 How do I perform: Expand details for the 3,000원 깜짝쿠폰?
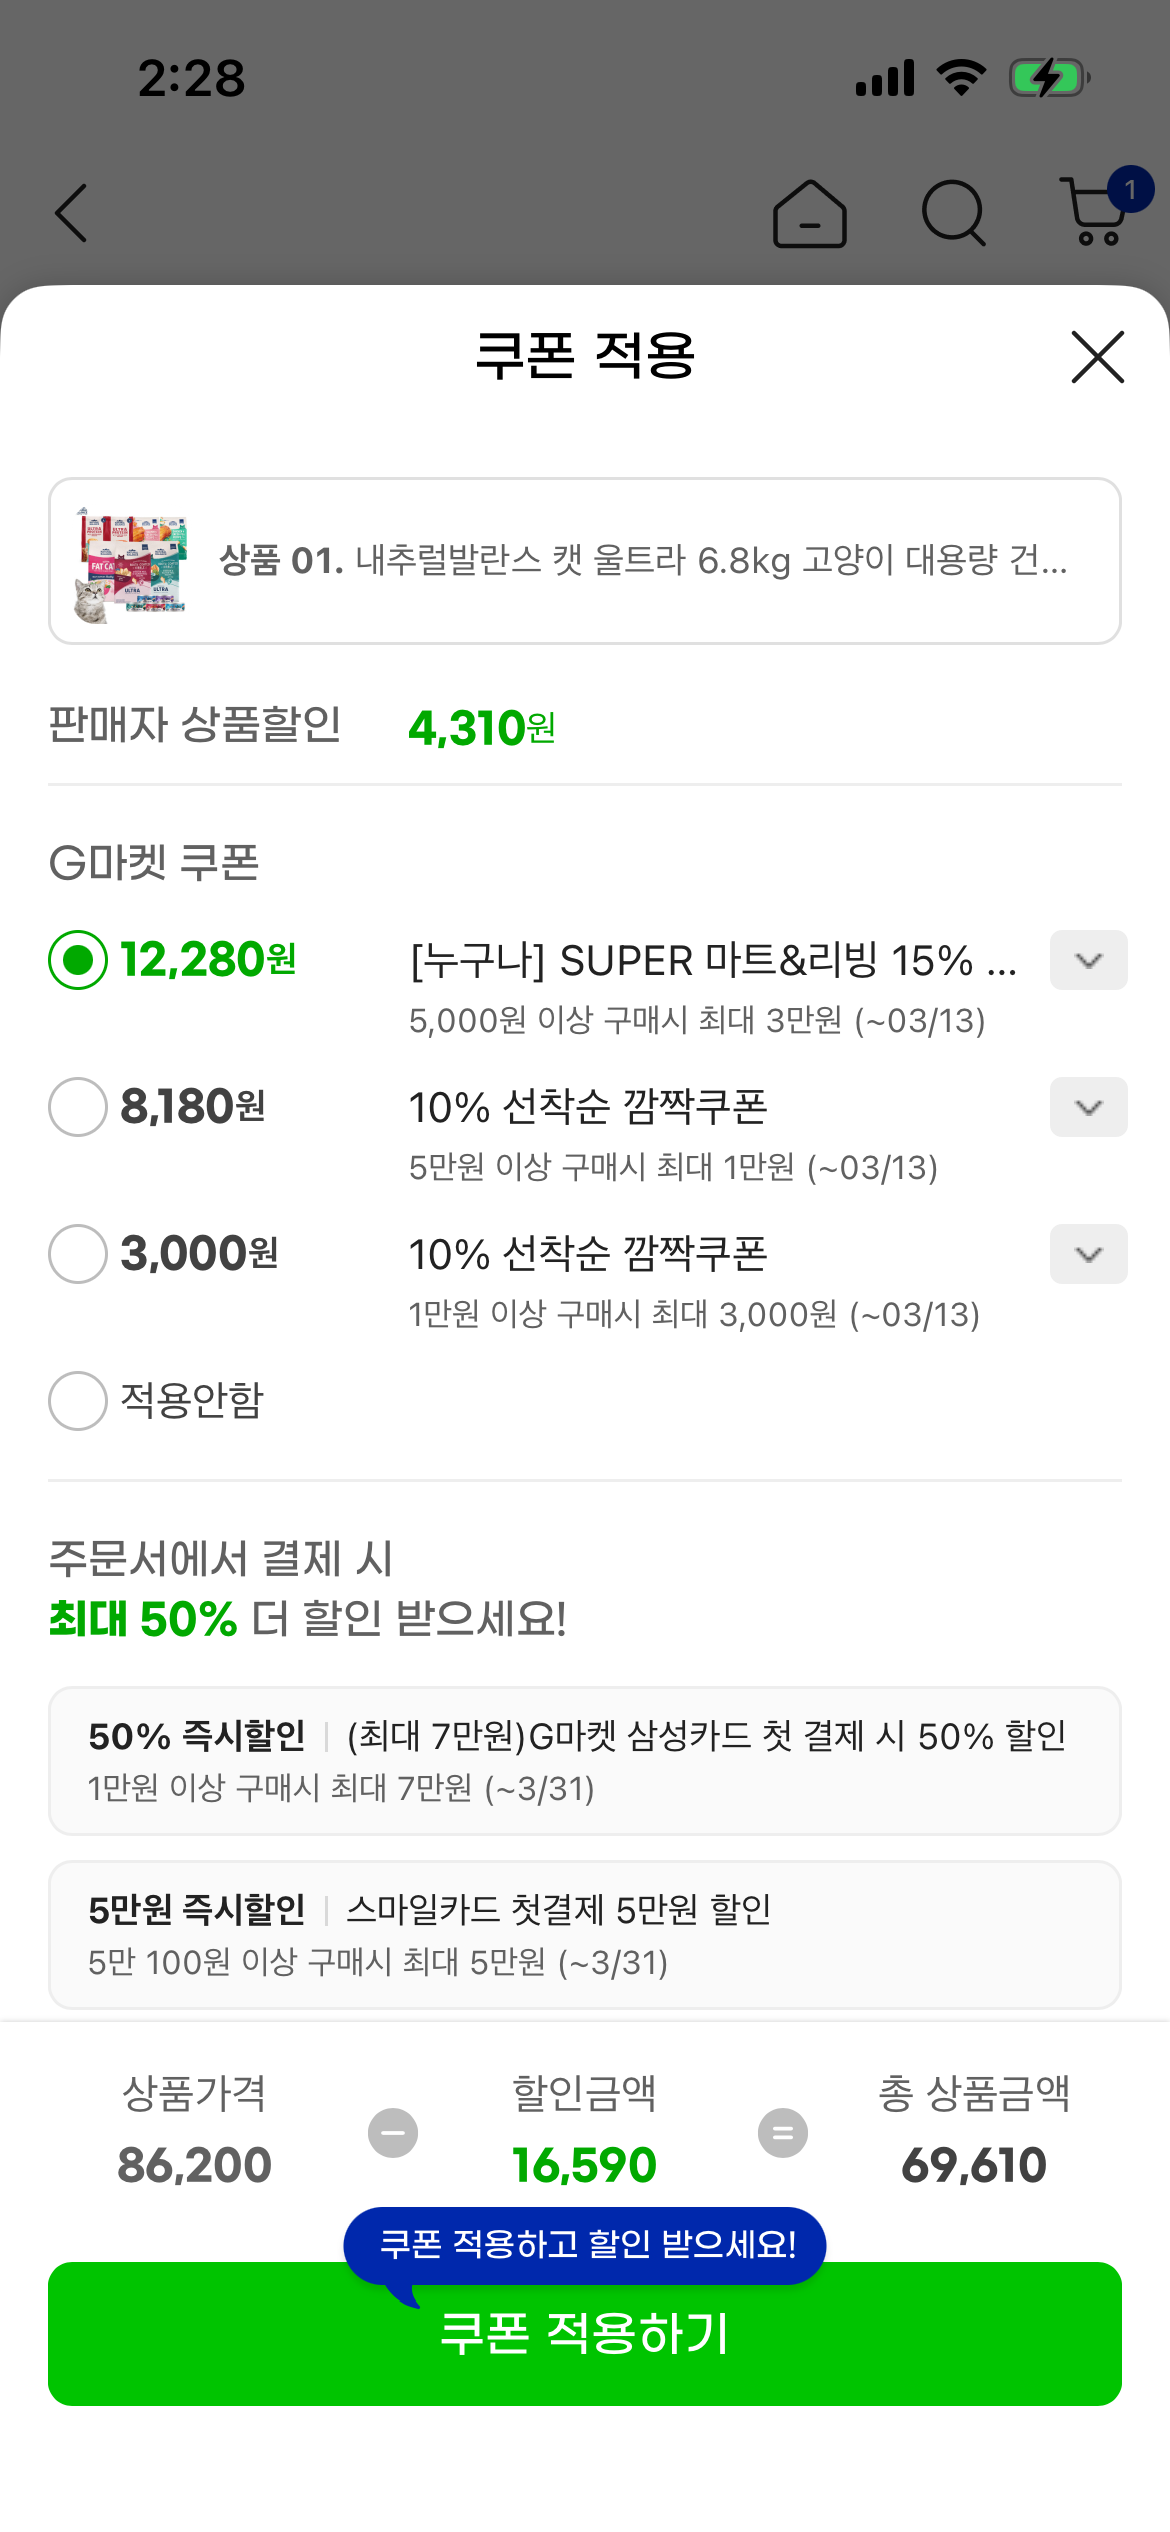1088,1254
